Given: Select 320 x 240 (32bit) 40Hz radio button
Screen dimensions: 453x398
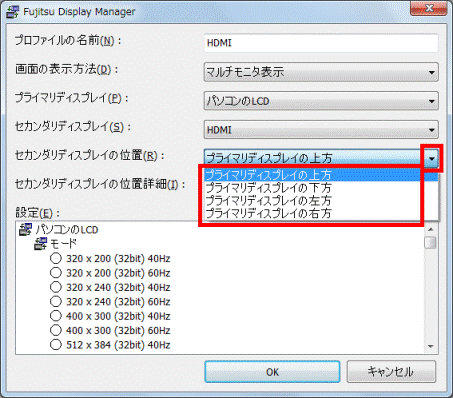Looking at the screenshot, I should (56, 287).
